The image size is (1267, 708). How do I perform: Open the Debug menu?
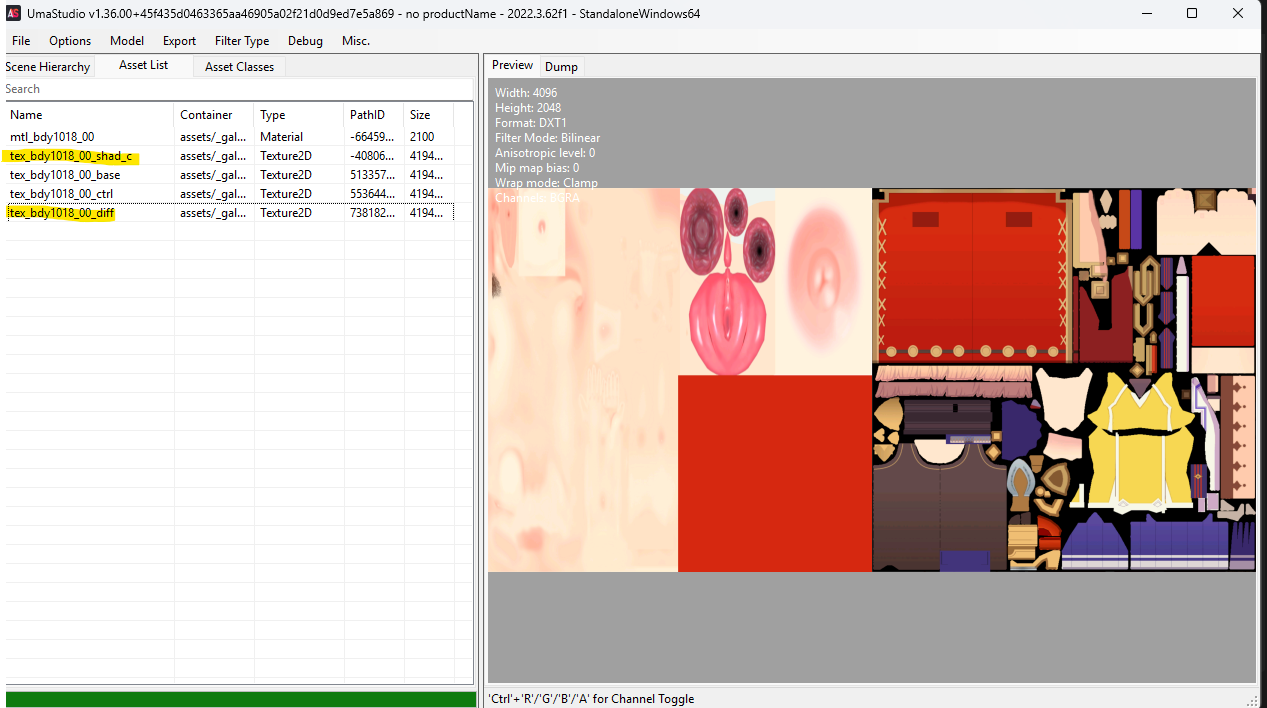coord(305,41)
